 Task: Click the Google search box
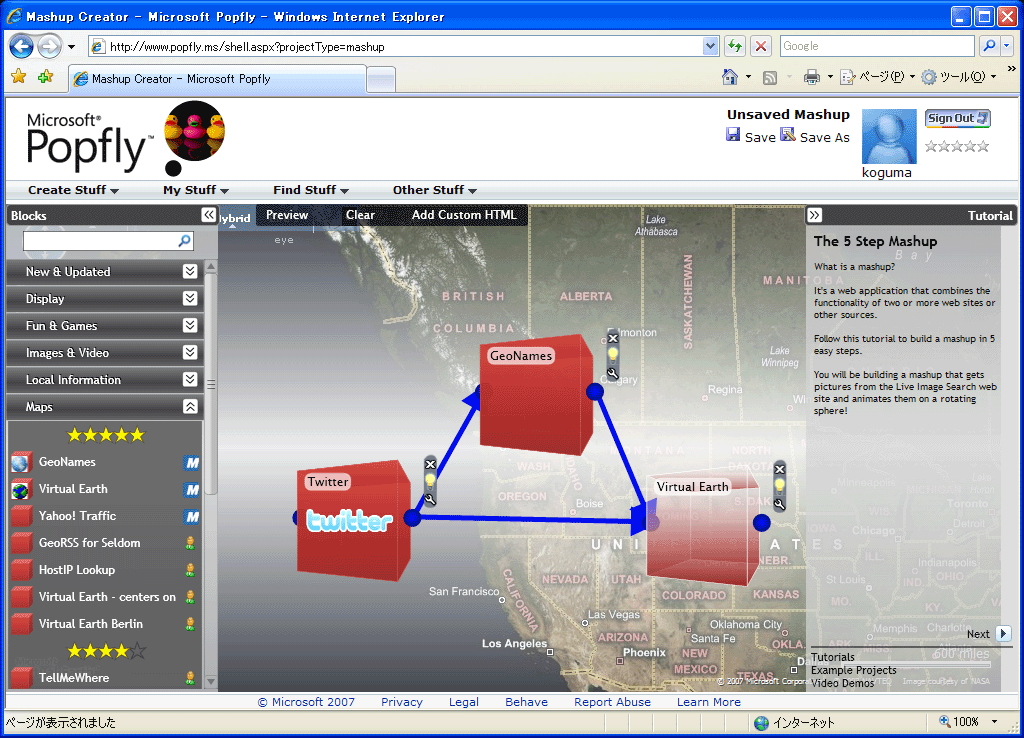point(877,46)
